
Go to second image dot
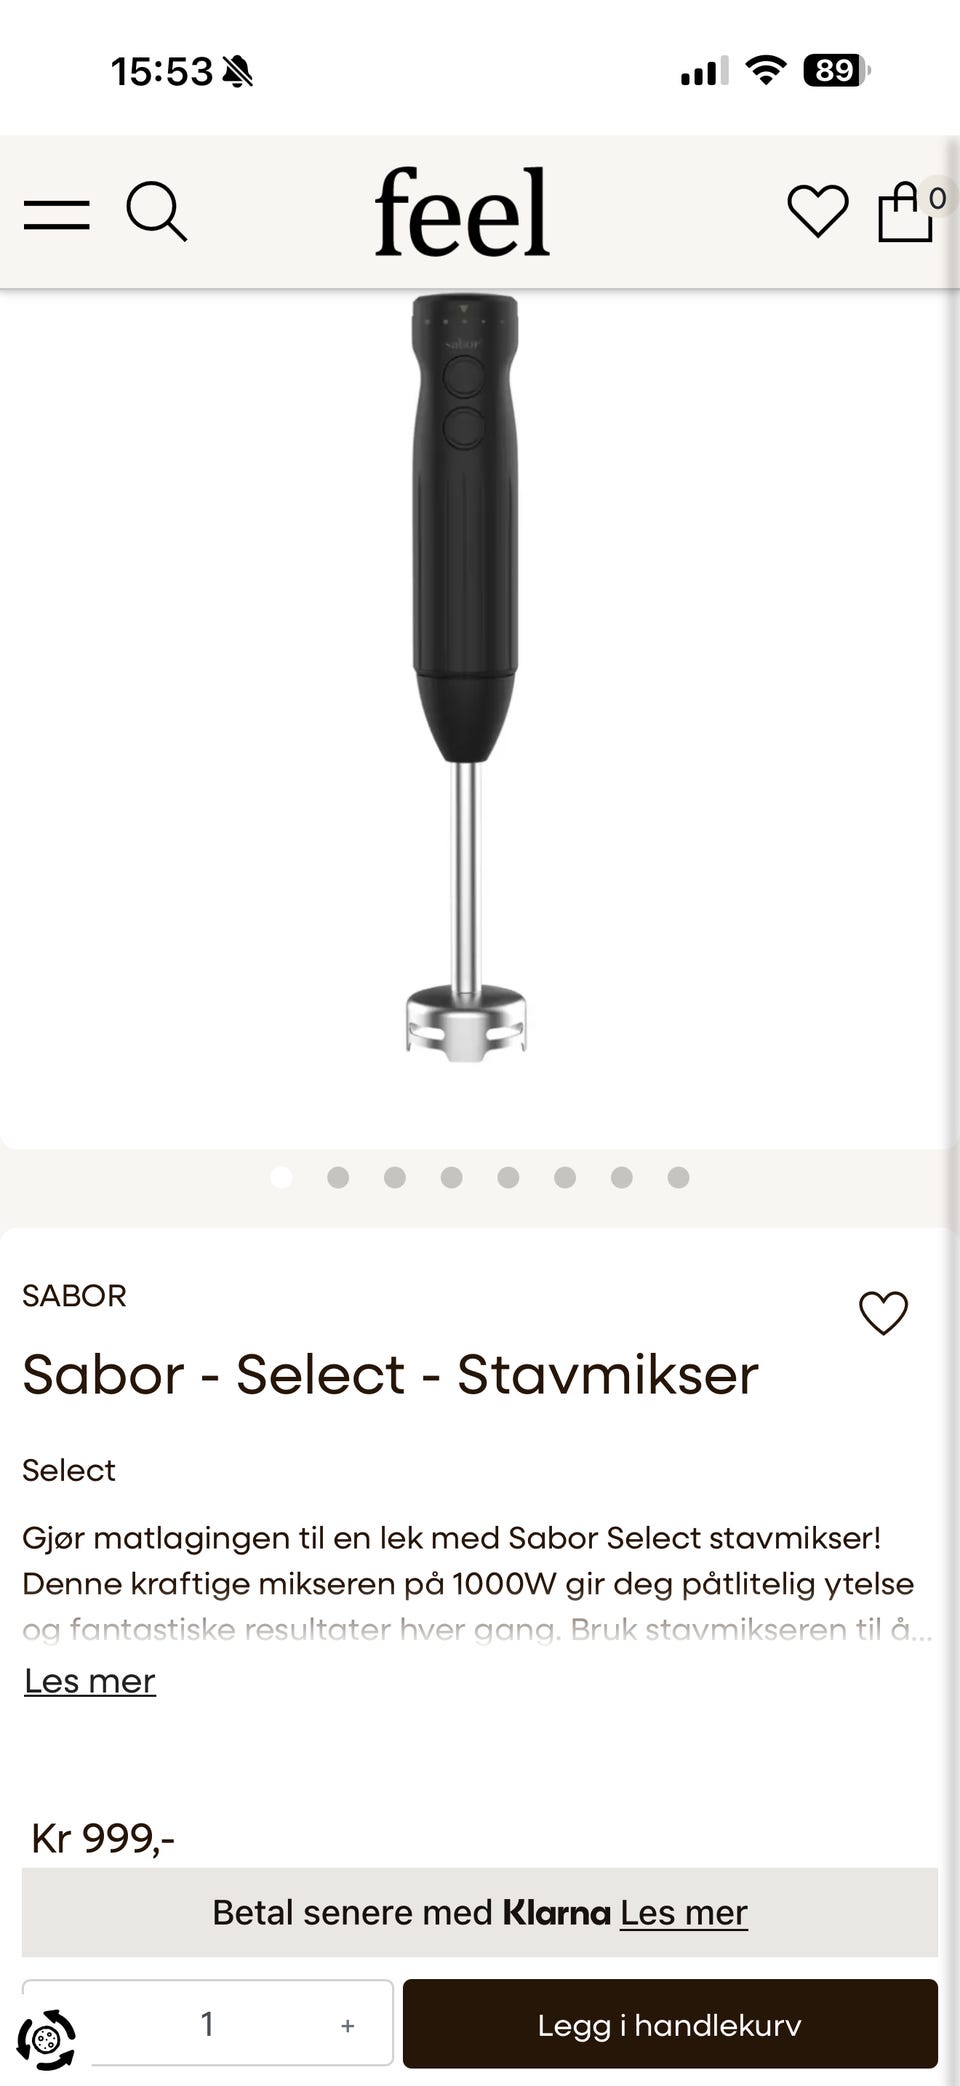[x=338, y=1177]
